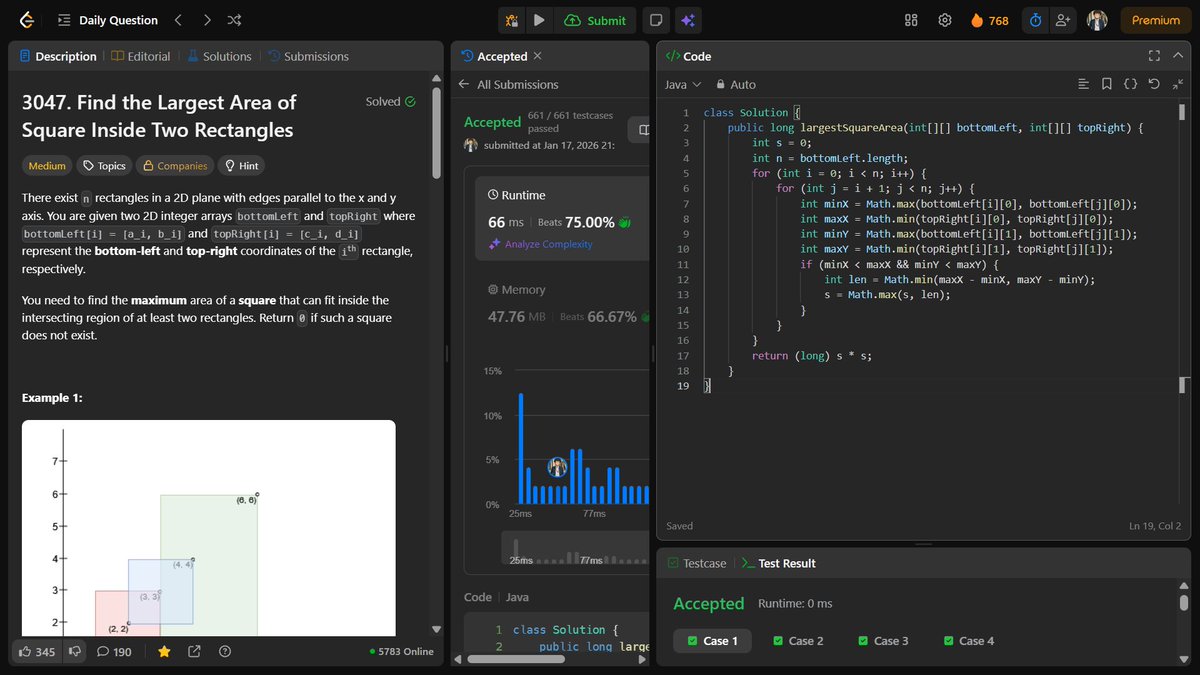Image resolution: width=1200 pixels, height=675 pixels.
Task: Select the Memory 47.76 MB card
Action: pyautogui.click(x=563, y=305)
